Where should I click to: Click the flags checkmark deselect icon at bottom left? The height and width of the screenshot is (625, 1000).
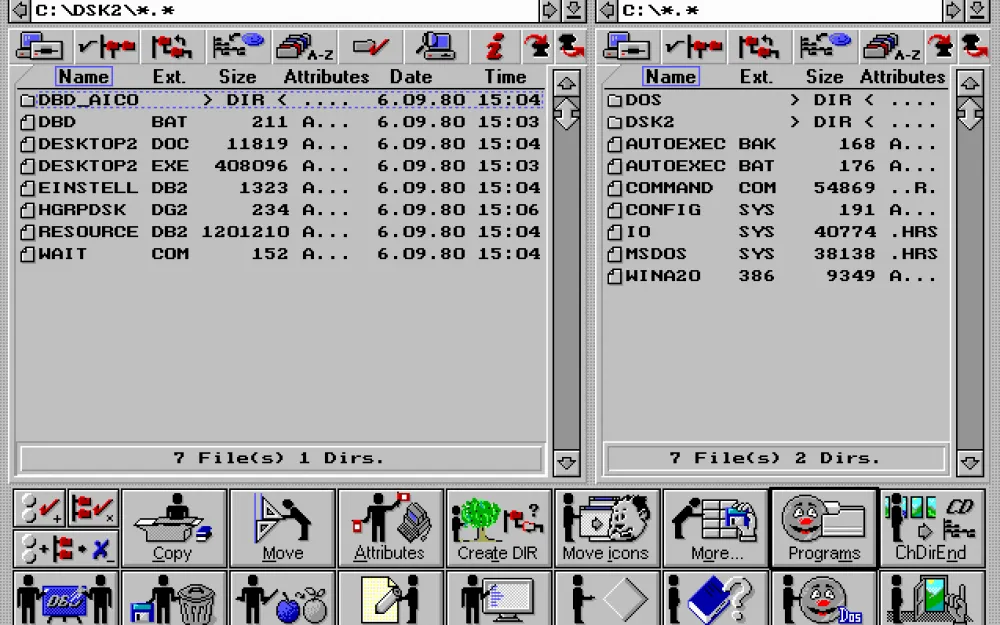point(93,508)
